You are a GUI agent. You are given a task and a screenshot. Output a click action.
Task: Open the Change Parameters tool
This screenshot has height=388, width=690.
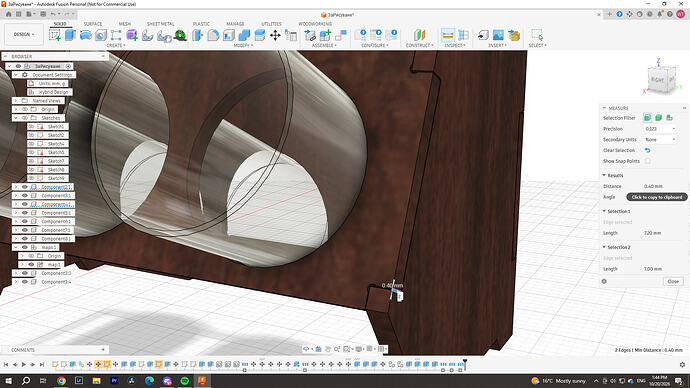[x=290, y=35]
